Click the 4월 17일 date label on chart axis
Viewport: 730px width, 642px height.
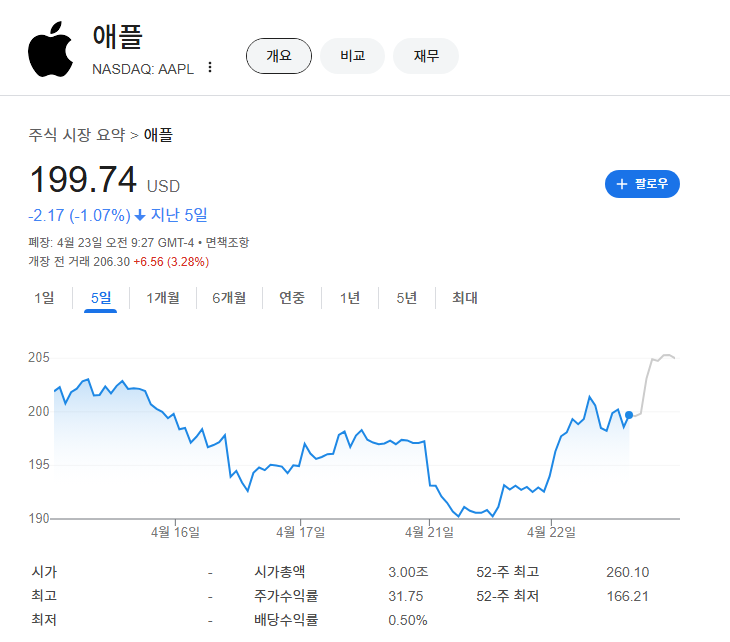coord(300,532)
